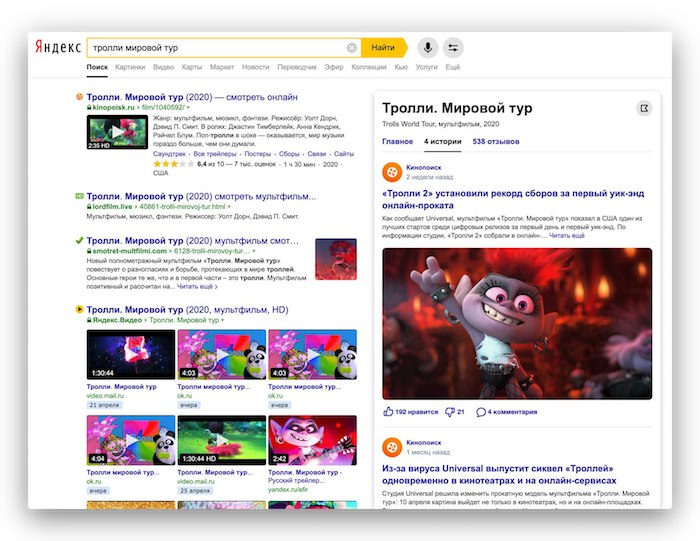
Task: Open the Услуги tab
Action: pos(426,67)
